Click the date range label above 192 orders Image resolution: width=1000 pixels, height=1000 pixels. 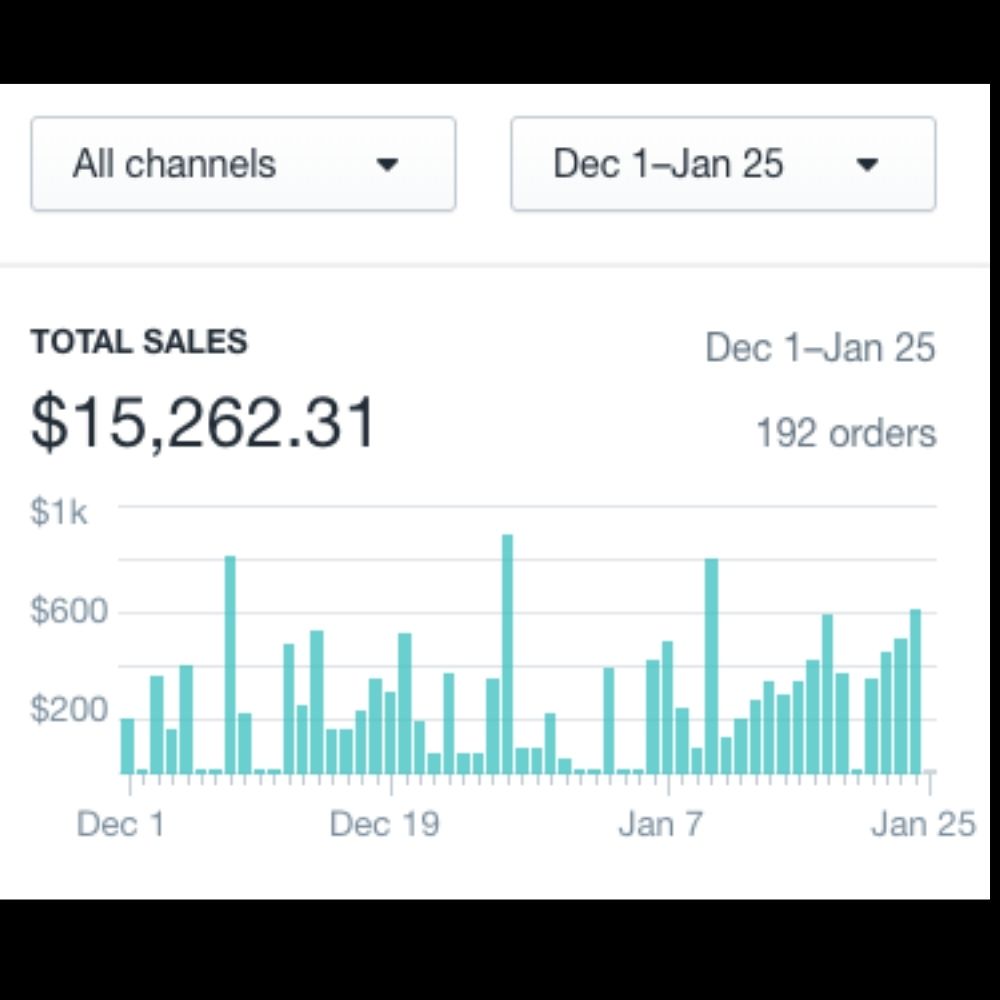click(820, 348)
